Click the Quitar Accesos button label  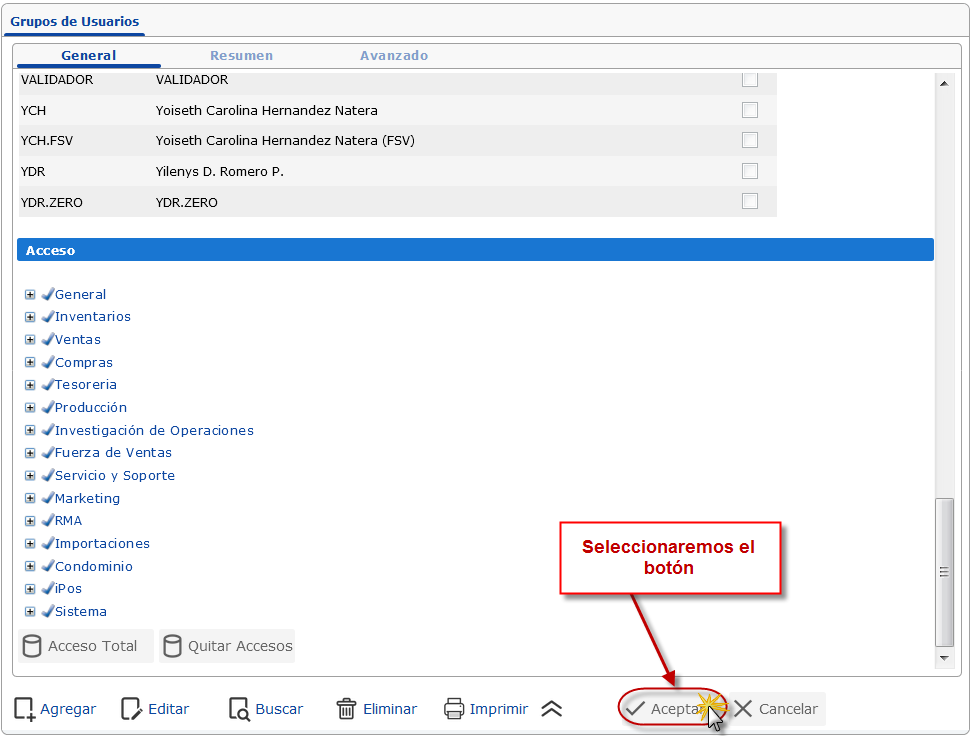240,646
